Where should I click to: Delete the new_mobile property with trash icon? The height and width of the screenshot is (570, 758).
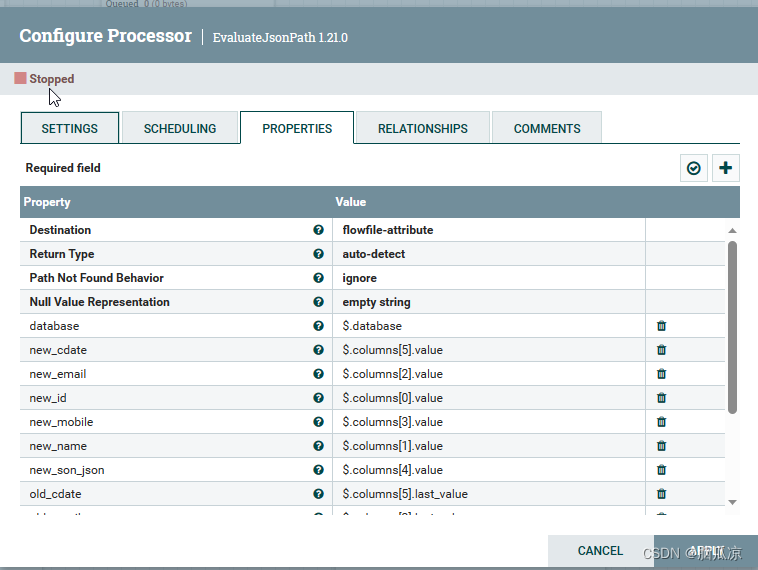tap(661, 422)
